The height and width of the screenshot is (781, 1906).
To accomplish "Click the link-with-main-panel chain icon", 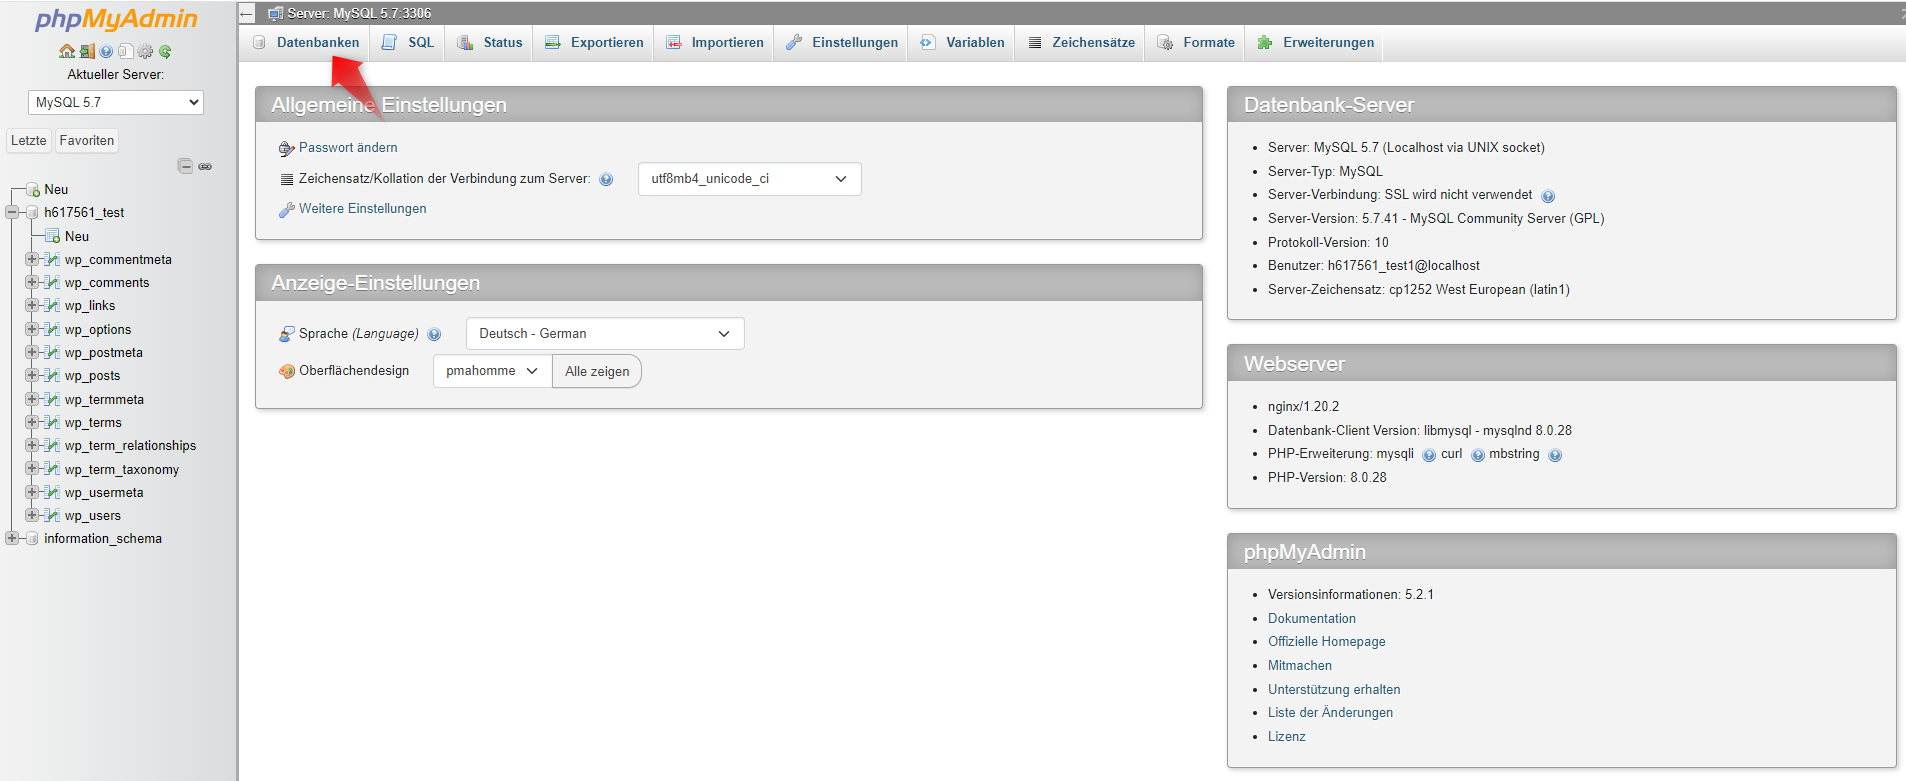I will click(205, 166).
